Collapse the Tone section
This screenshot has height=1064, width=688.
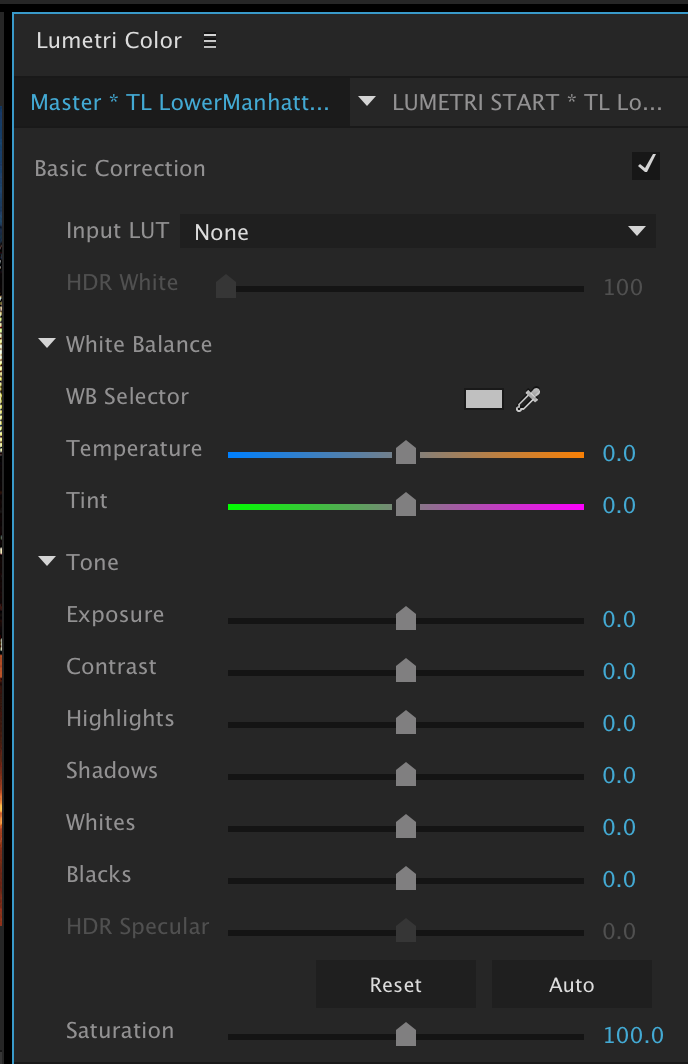pyautogui.click(x=47, y=561)
